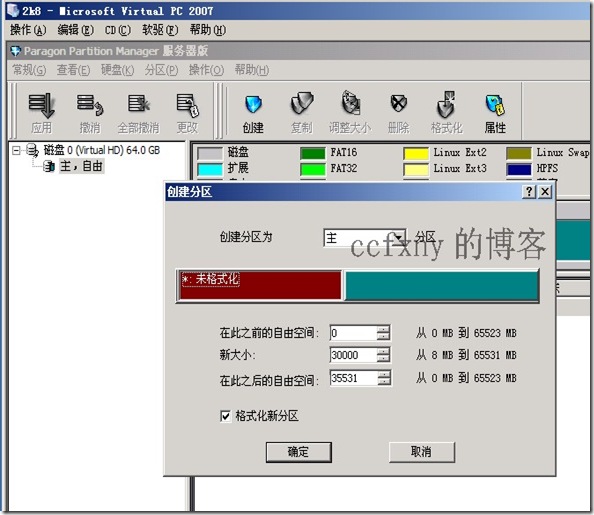The height and width of the screenshot is (515, 594).
Task: Click the navy HPFS legend swatch
Action: click(x=519, y=169)
